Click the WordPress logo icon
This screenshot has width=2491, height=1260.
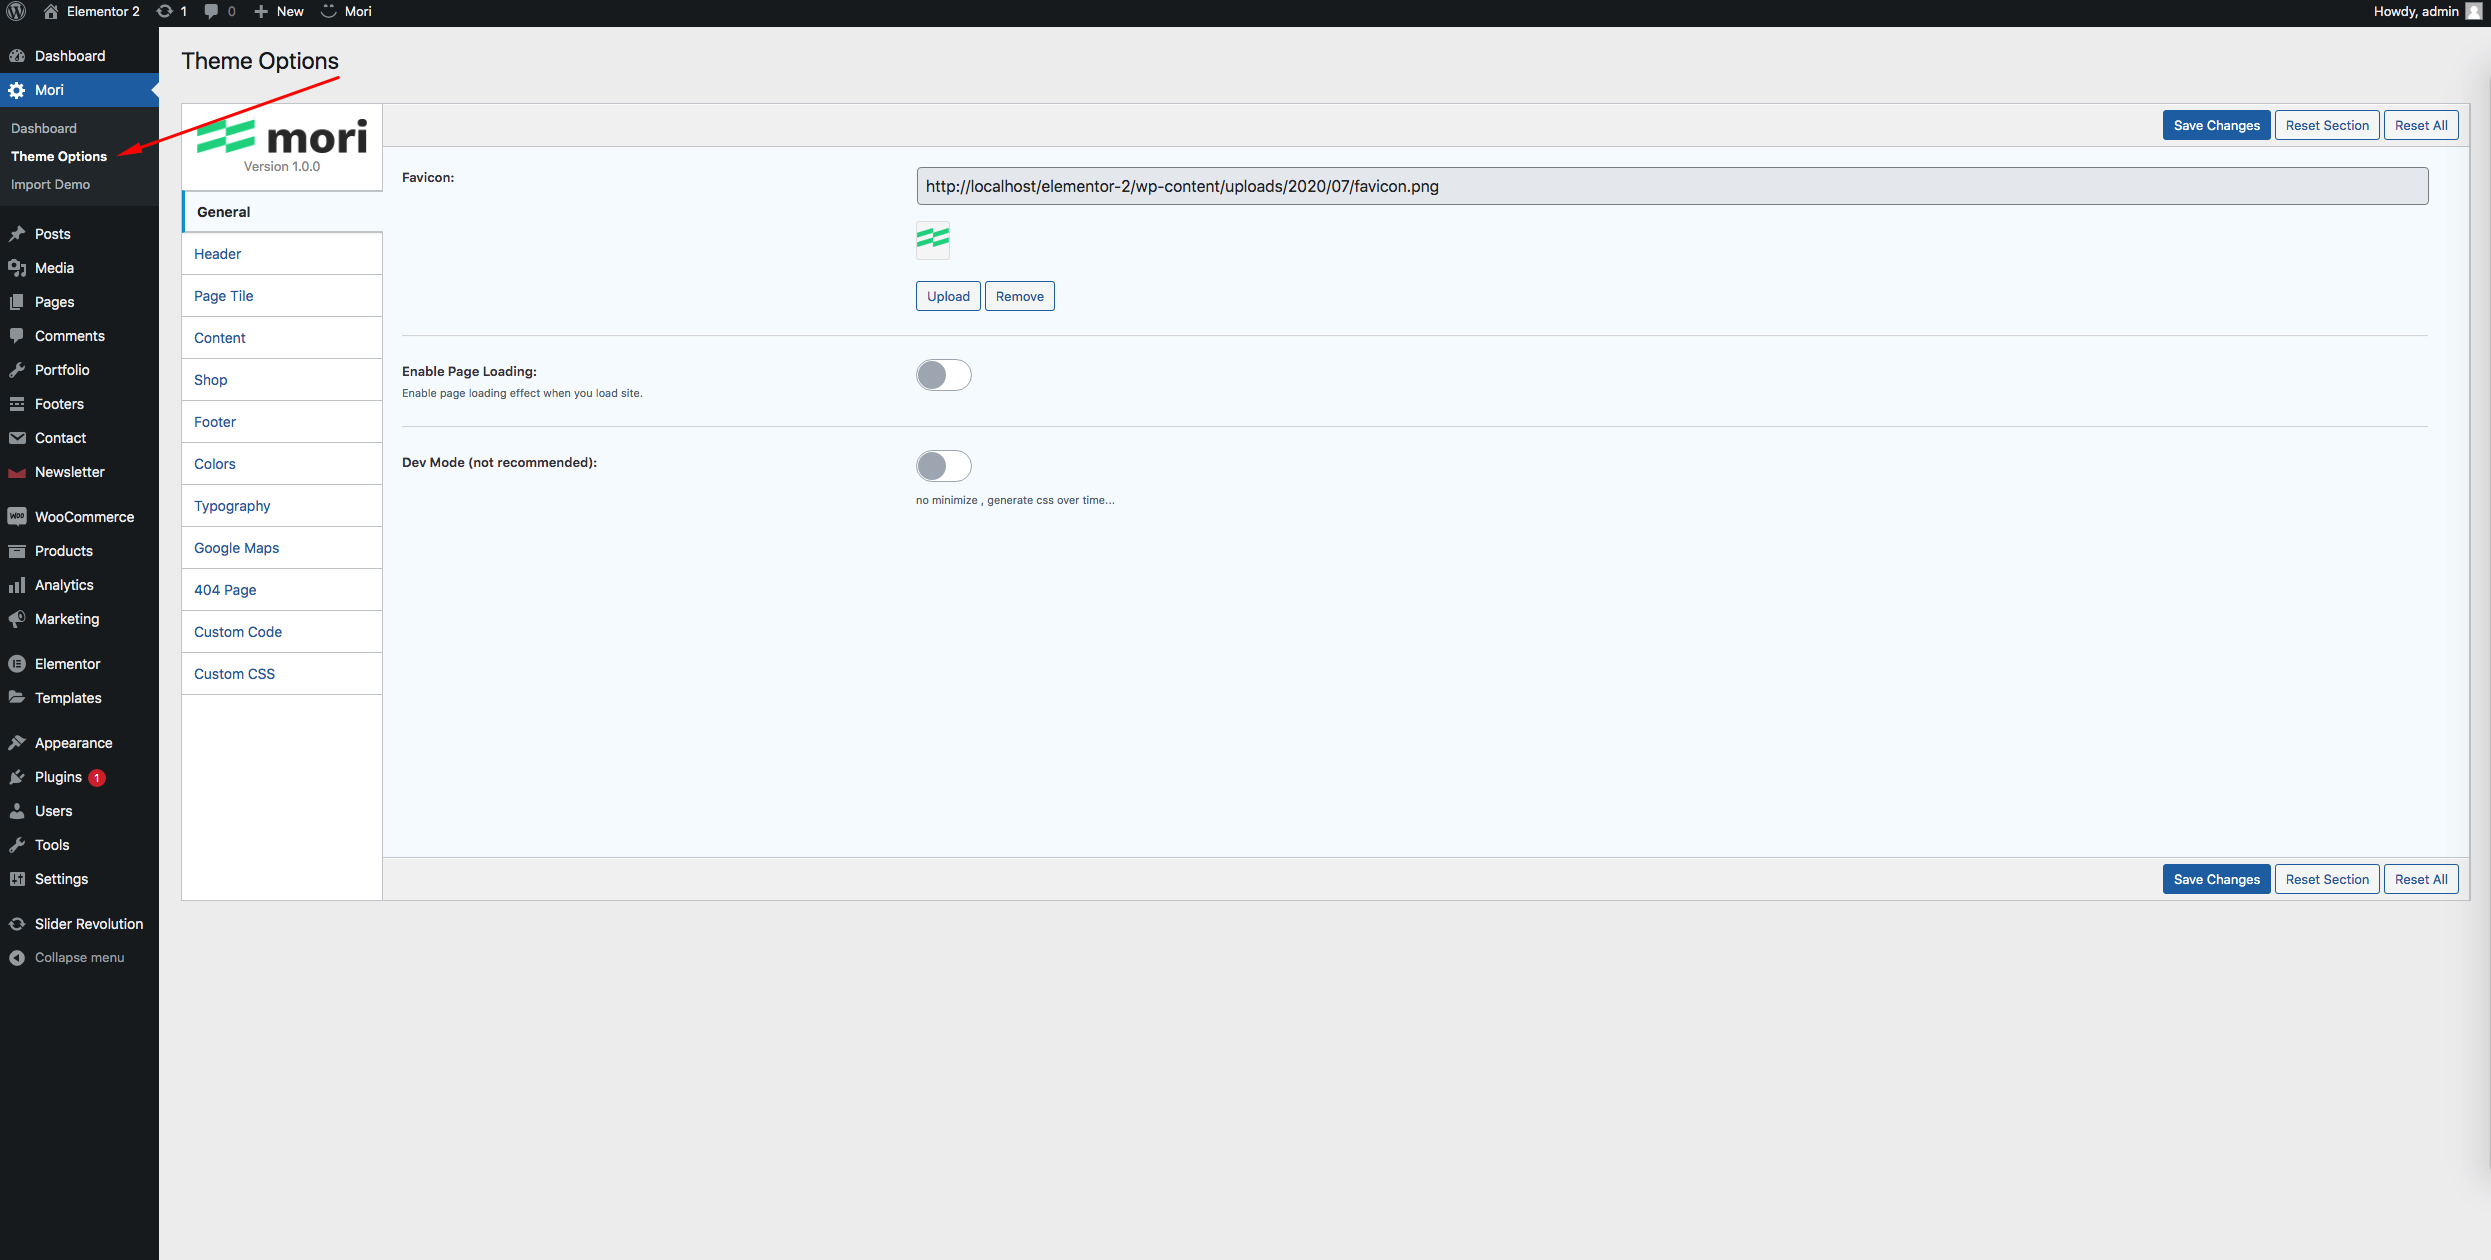click(x=16, y=11)
